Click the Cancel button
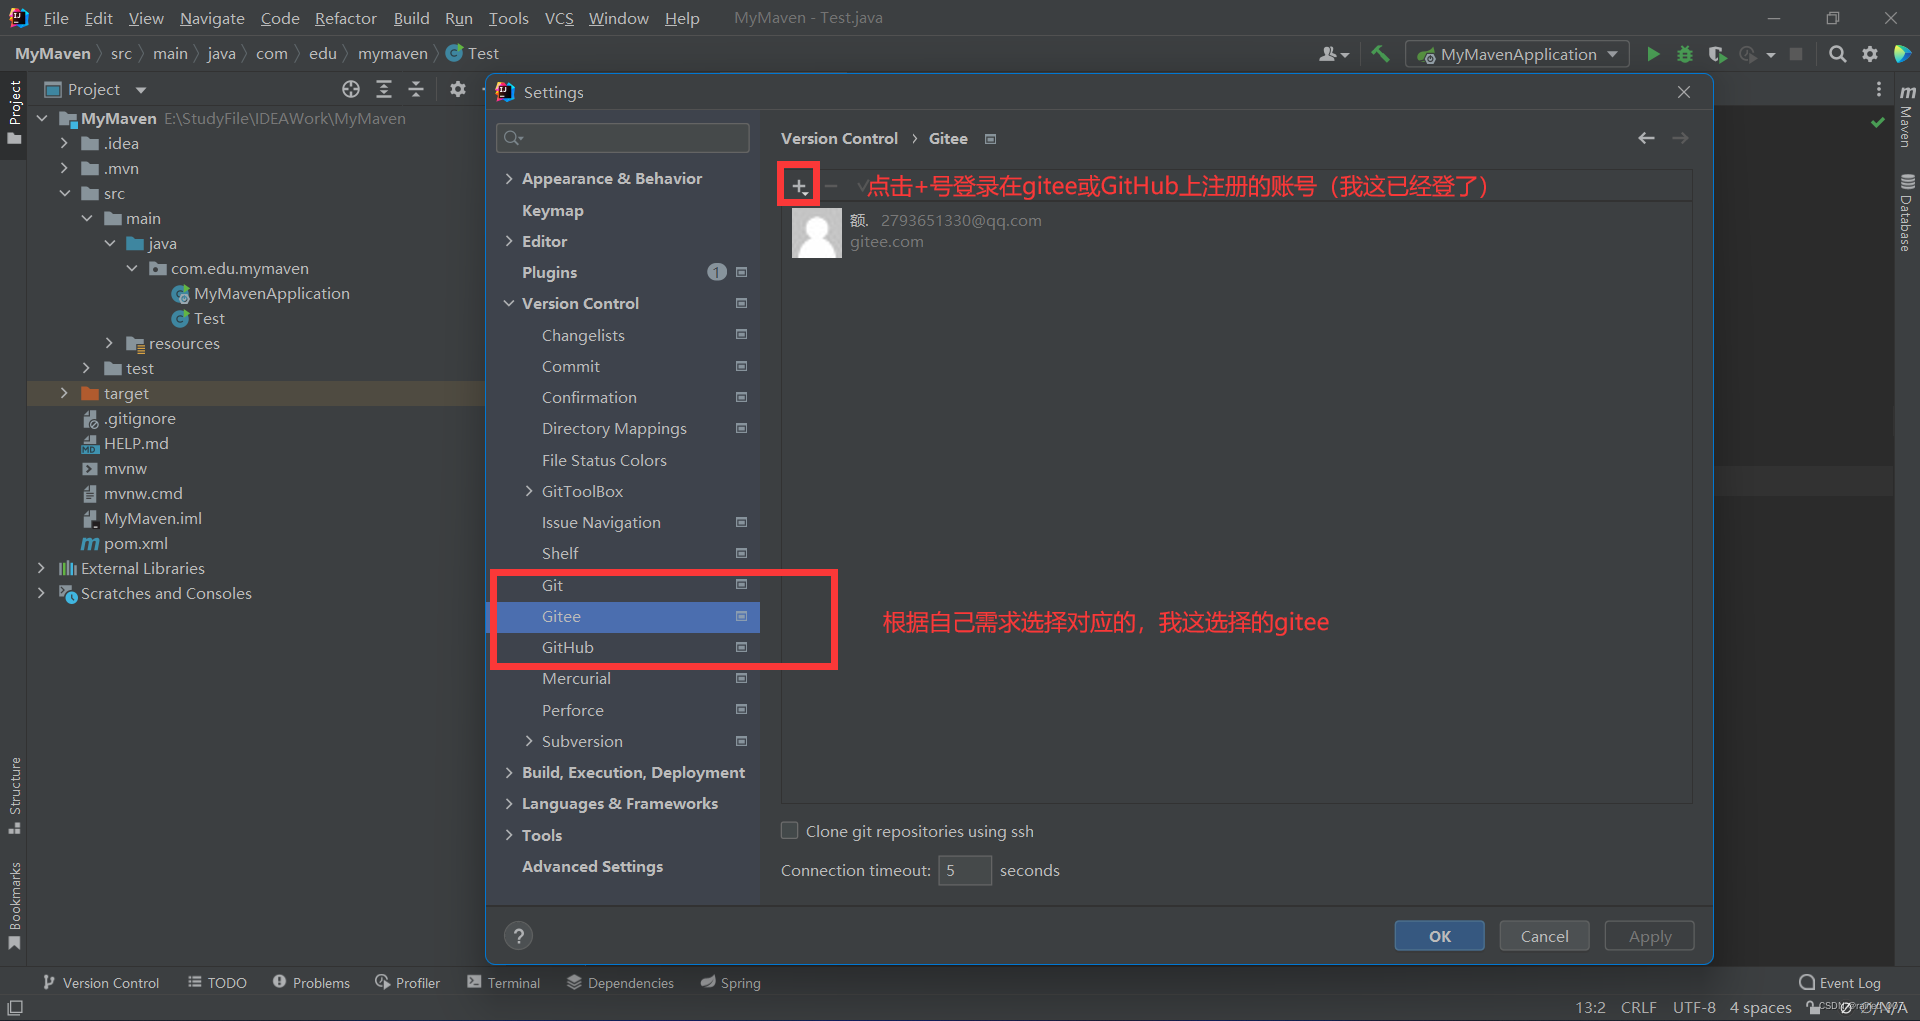The height and width of the screenshot is (1021, 1920). (x=1544, y=936)
